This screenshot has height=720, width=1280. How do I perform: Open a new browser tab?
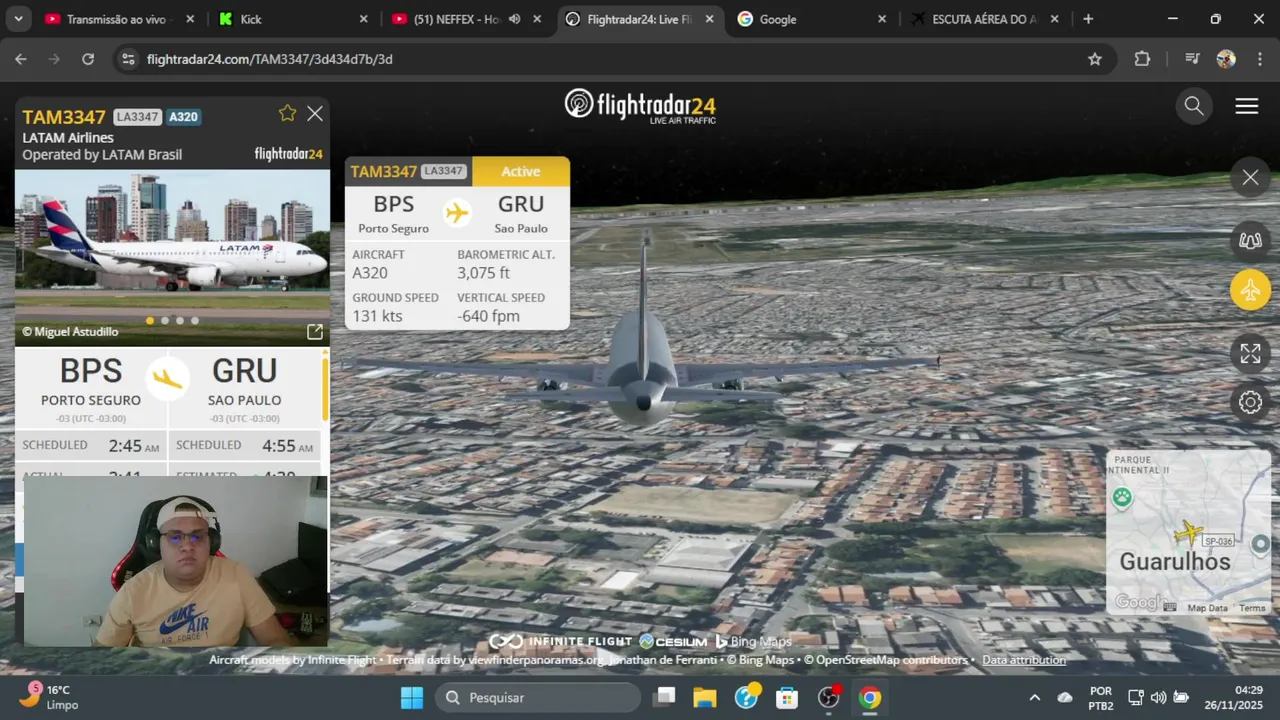pos(1088,19)
